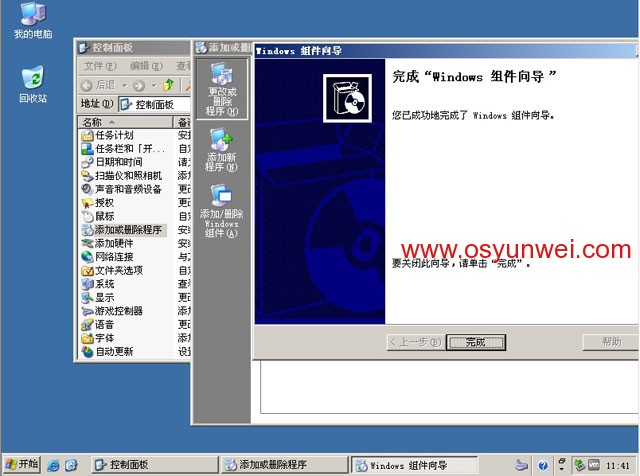Select the 鼠标 item icon
640x476 pixels.
point(87,216)
